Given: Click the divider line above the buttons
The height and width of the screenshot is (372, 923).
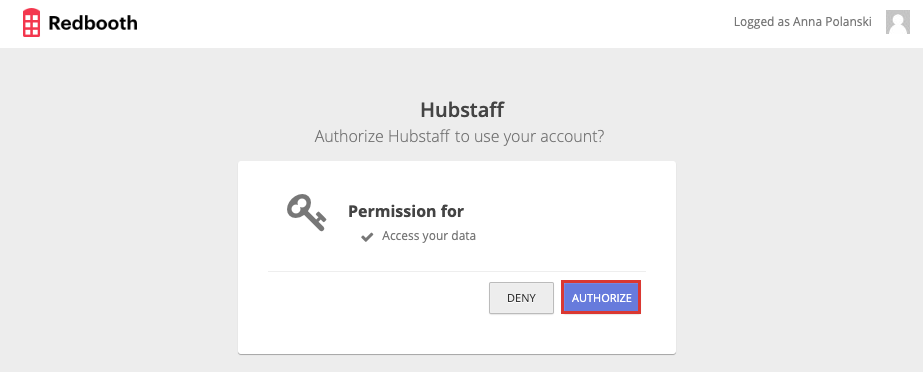Looking at the screenshot, I should [457, 271].
